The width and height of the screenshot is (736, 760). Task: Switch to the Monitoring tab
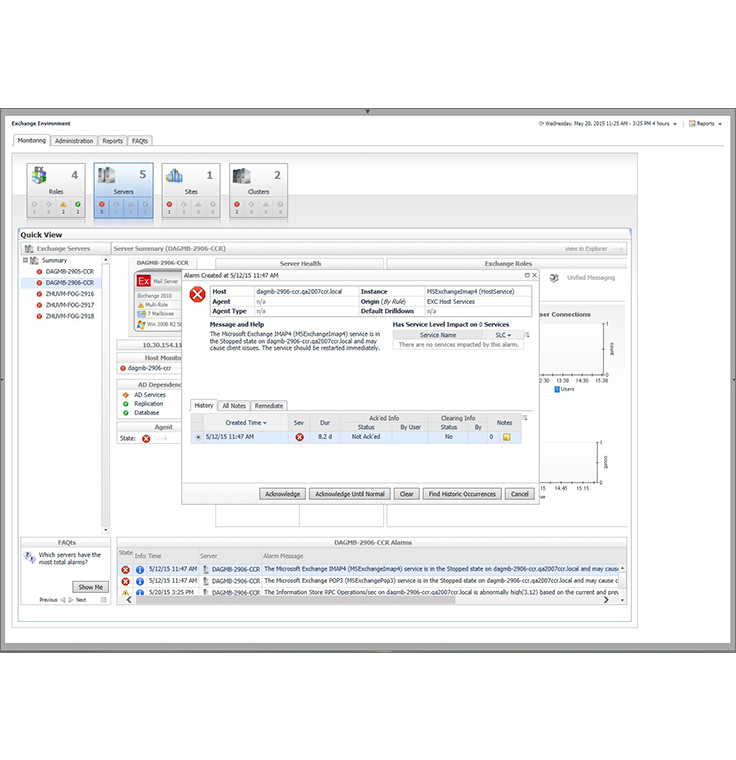click(32, 141)
